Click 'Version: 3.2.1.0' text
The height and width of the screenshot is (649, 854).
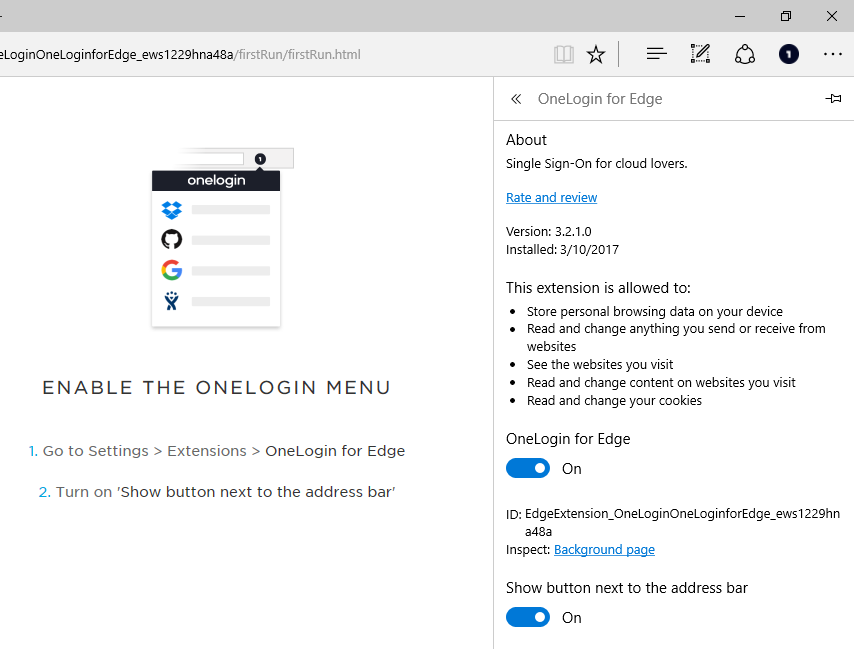(548, 231)
